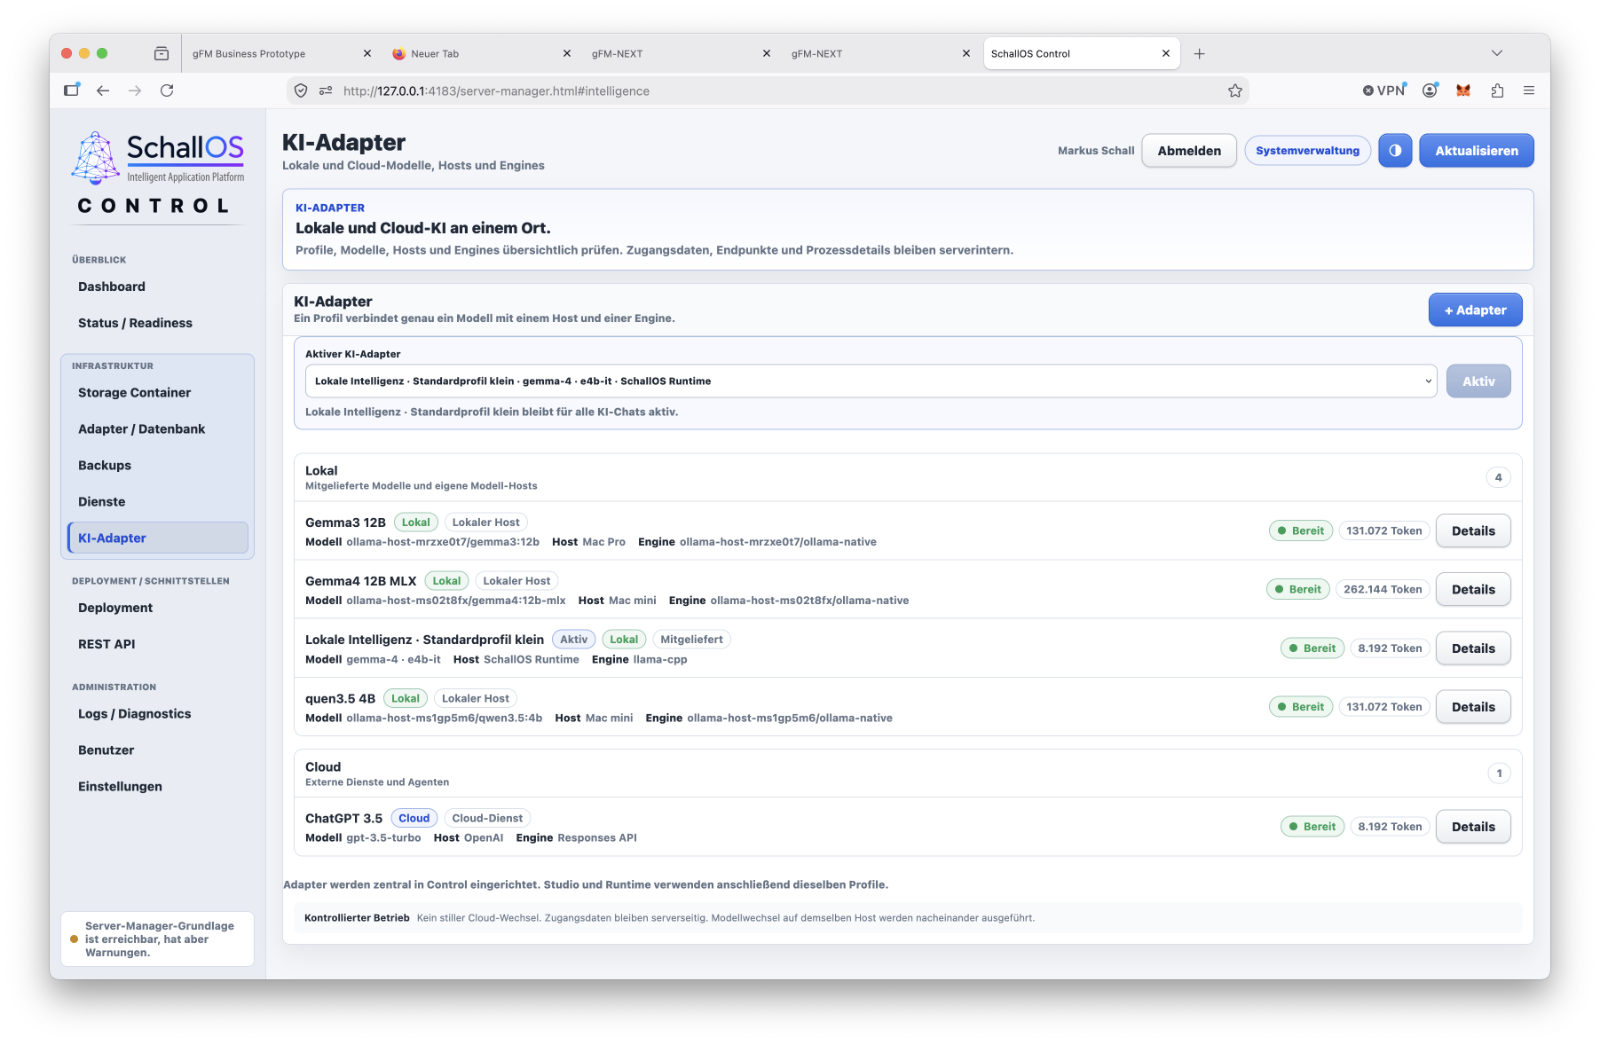Close the SchallOS Control tab

click(1166, 54)
